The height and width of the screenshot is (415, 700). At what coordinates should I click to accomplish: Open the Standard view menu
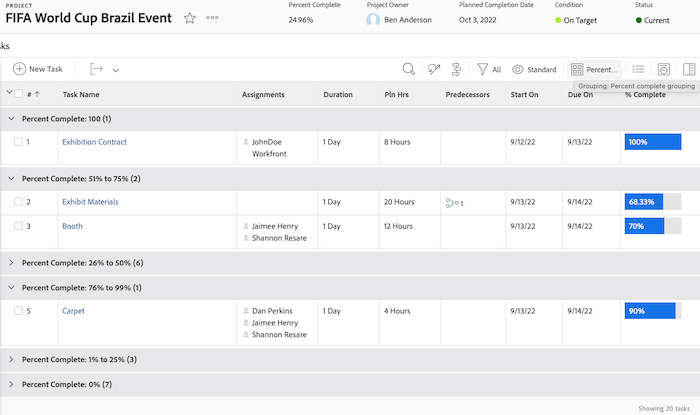[534, 69]
